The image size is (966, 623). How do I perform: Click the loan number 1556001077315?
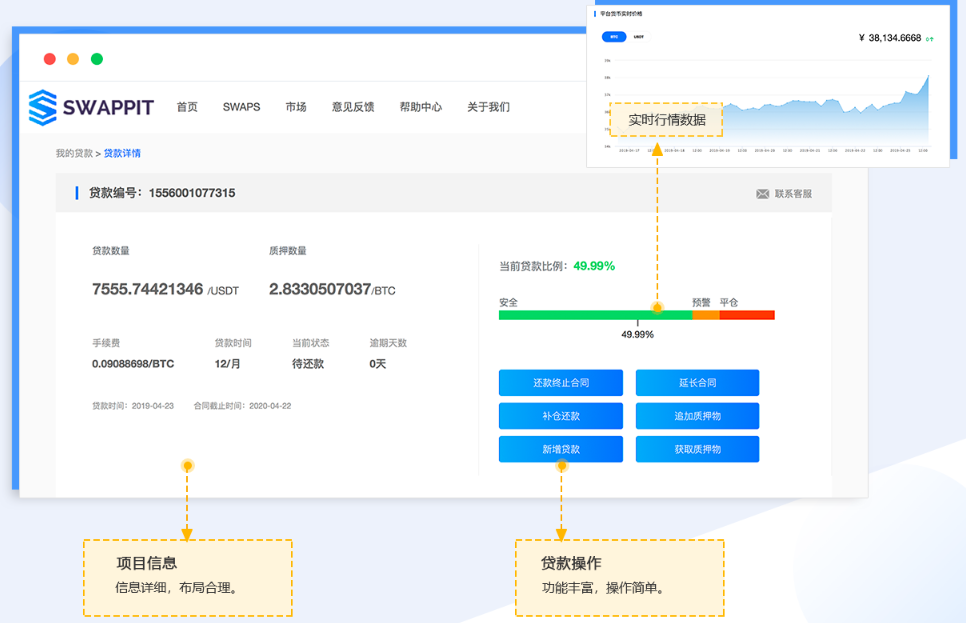[192, 193]
